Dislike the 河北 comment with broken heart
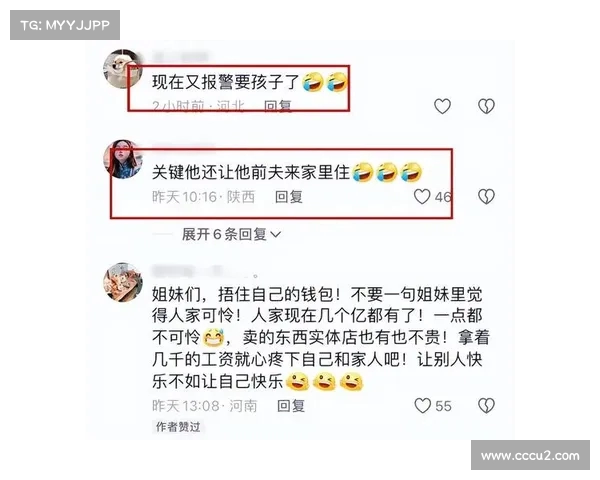Viewport: 600px width, 480px height. click(486, 106)
